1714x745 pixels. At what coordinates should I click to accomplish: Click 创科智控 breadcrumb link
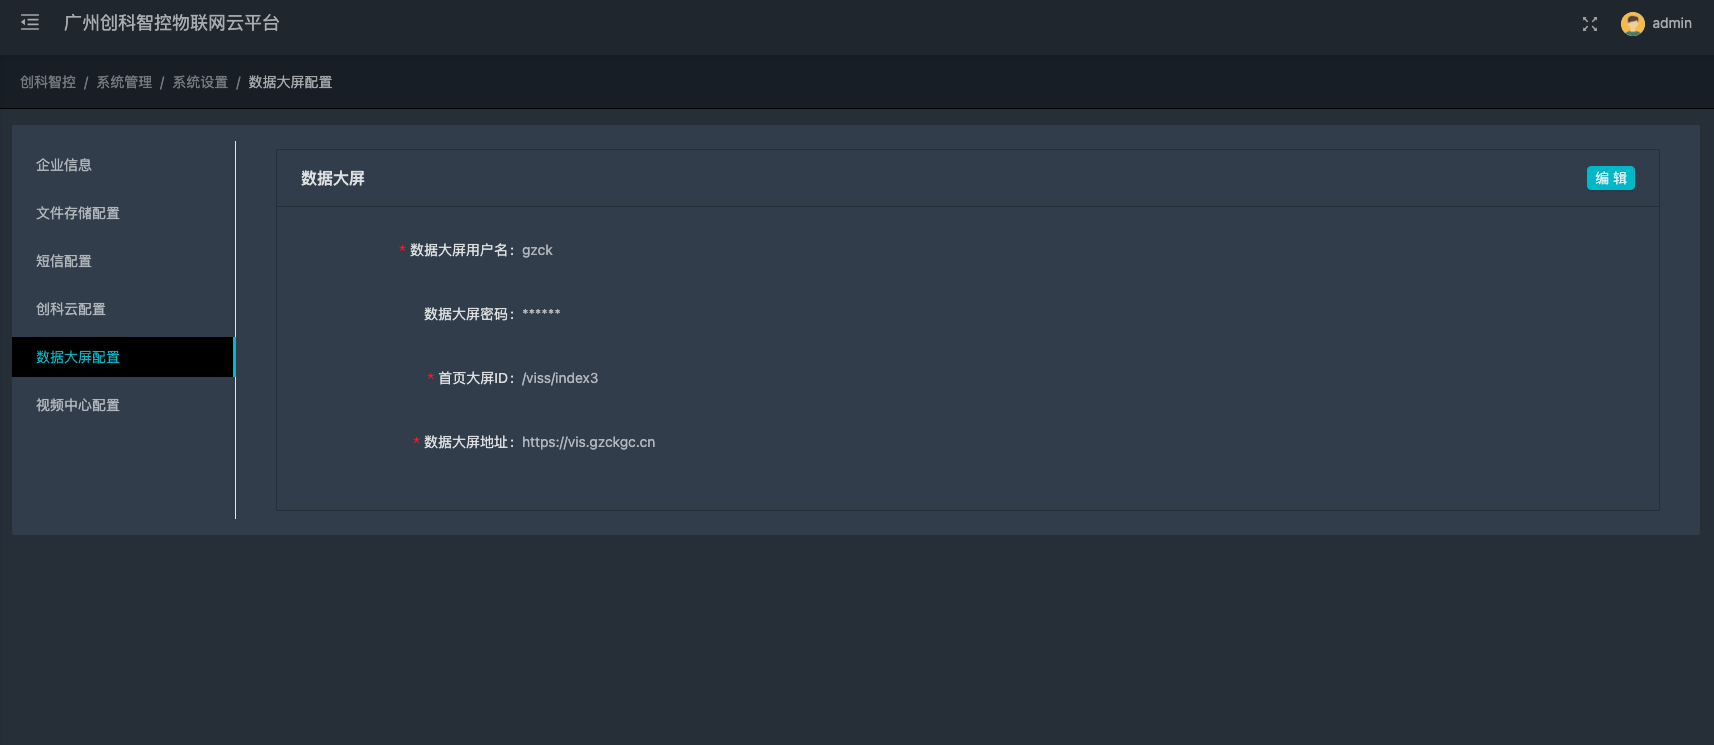click(x=48, y=82)
